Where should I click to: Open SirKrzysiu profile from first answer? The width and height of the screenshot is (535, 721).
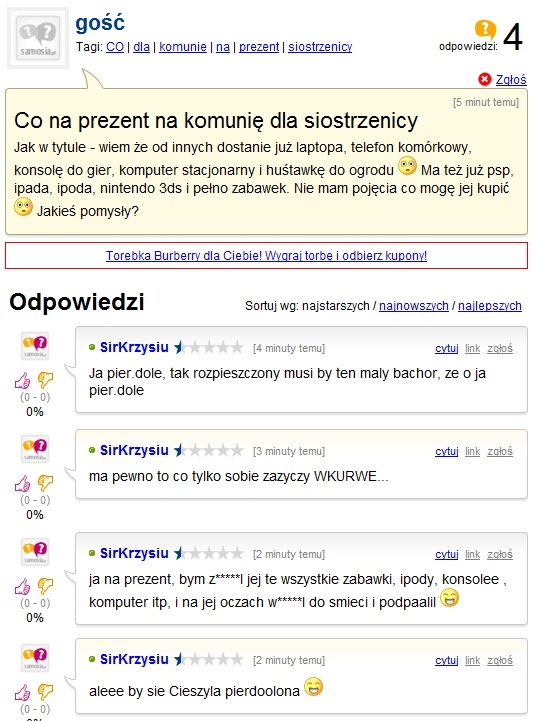(x=134, y=347)
